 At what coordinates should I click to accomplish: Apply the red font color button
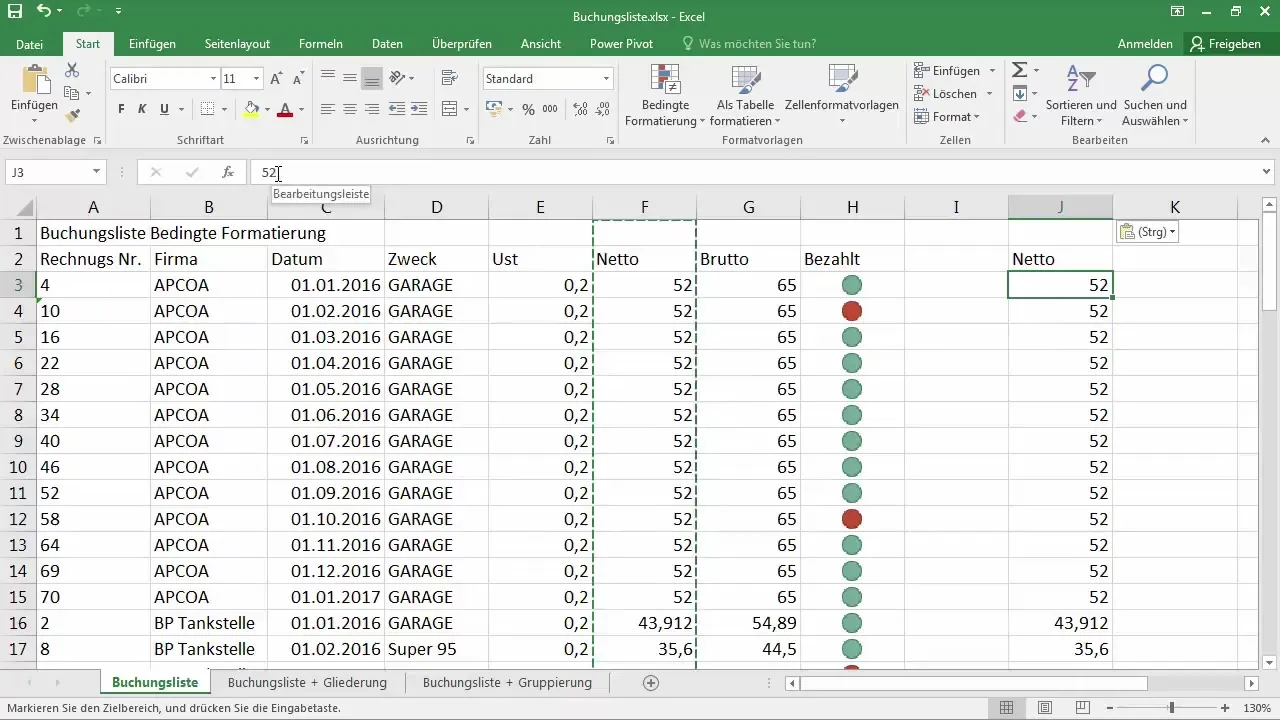click(285, 109)
